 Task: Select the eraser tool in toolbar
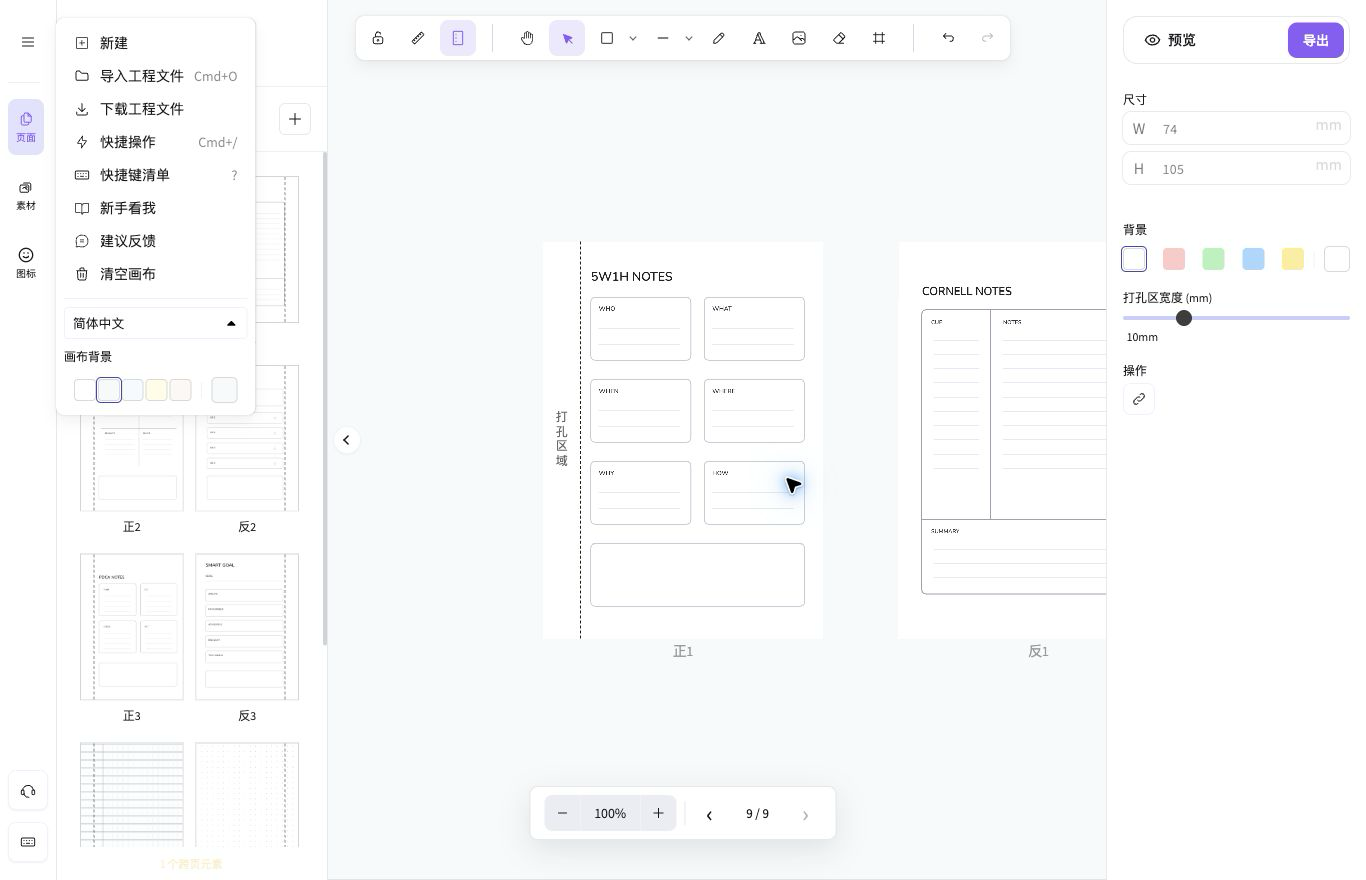click(839, 38)
